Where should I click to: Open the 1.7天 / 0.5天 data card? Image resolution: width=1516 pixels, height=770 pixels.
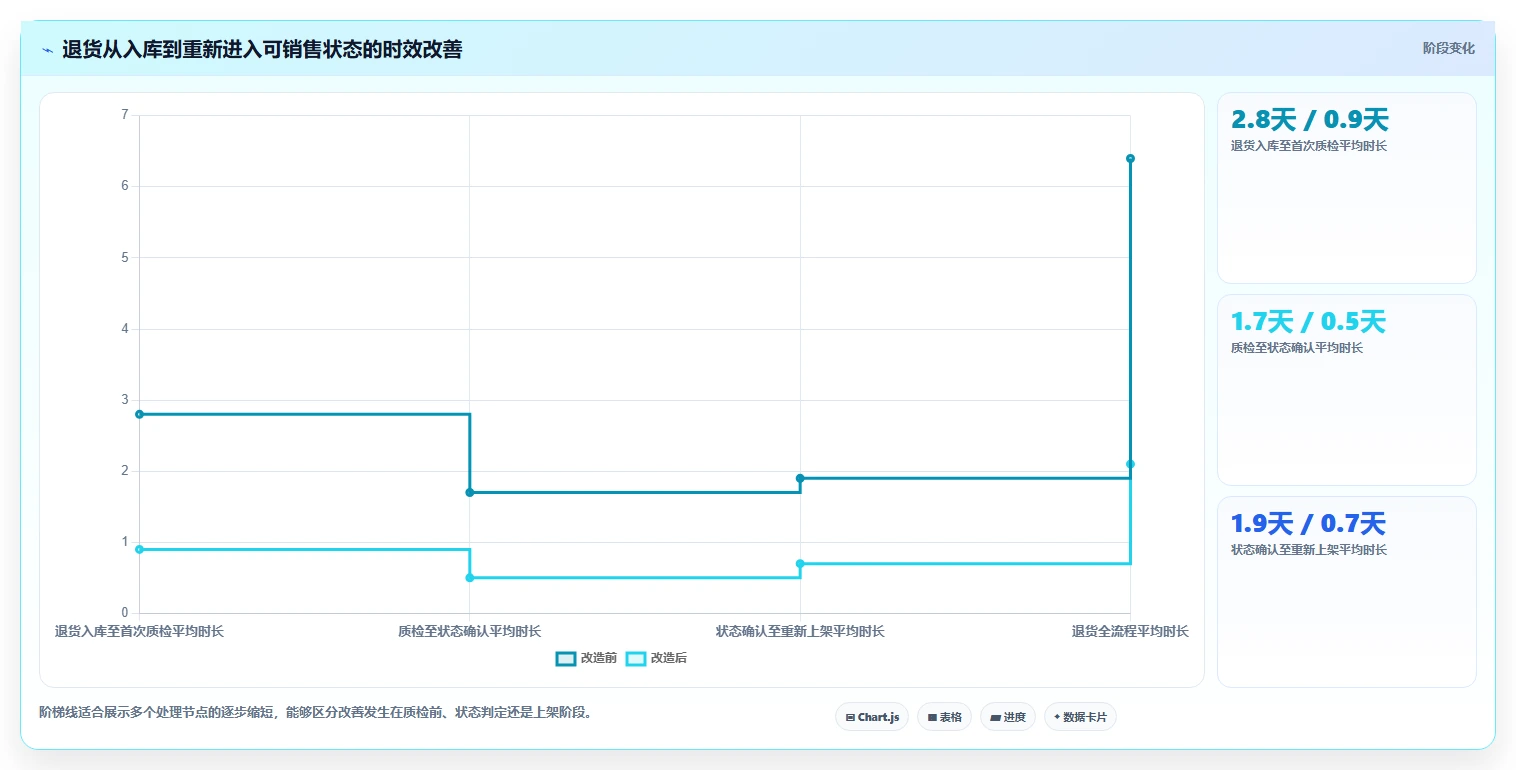pyautogui.click(x=1346, y=390)
